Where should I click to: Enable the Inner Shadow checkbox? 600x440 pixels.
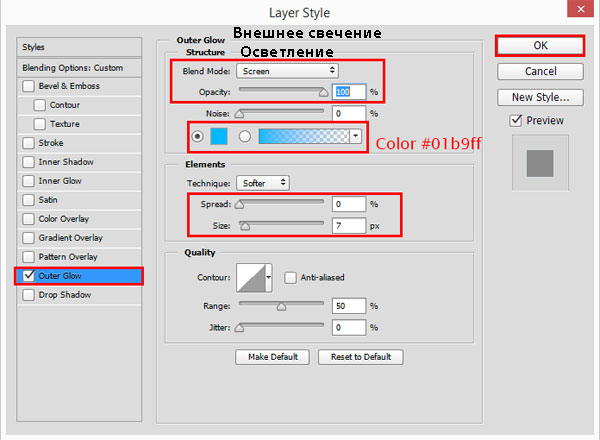tap(28, 162)
